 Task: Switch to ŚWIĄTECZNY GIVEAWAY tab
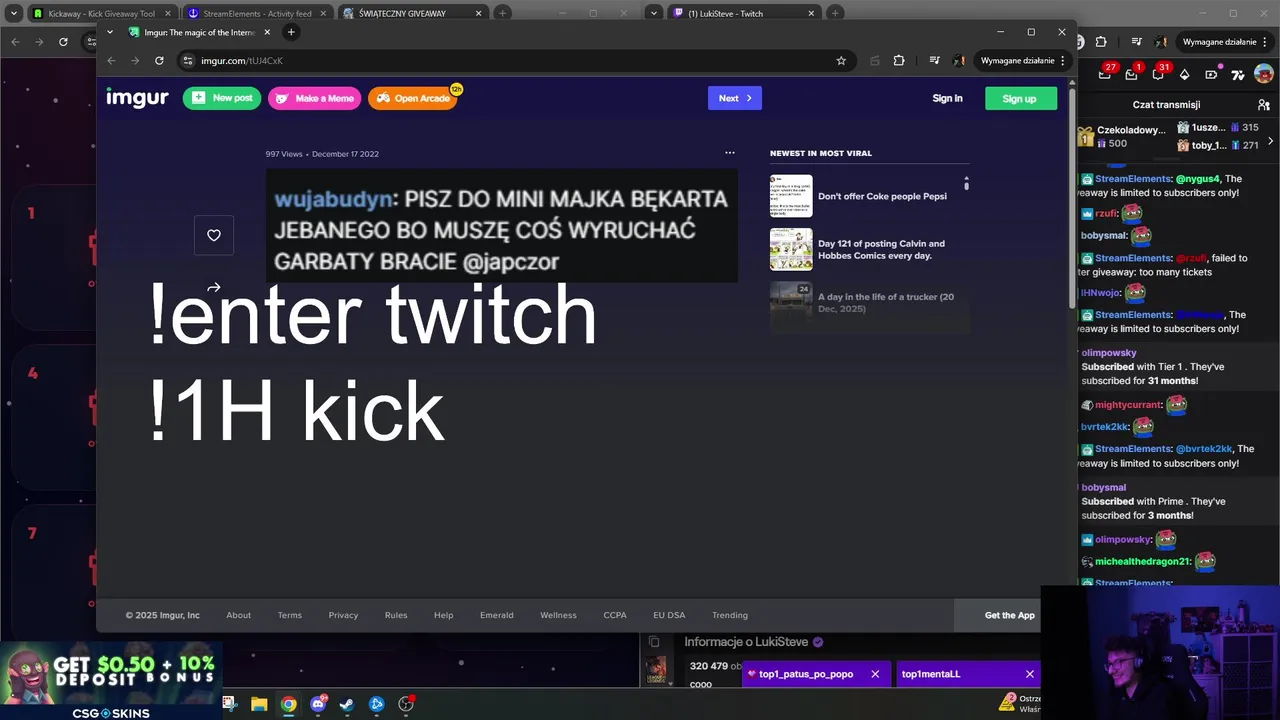point(413,13)
